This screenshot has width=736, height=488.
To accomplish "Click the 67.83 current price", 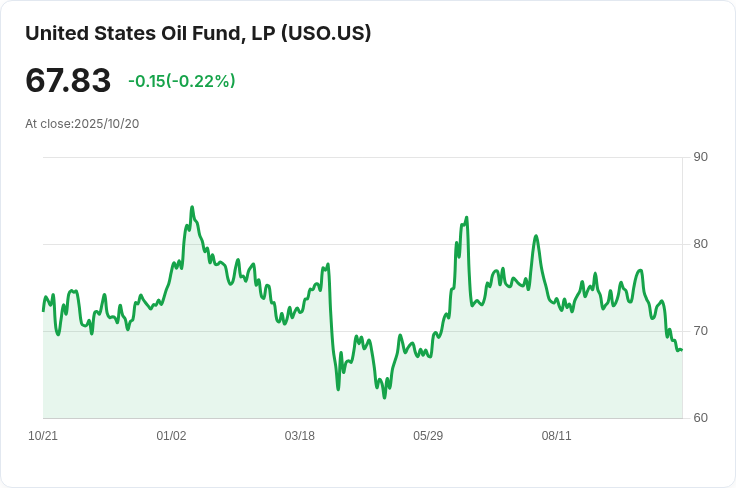I will tap(68, 80).
